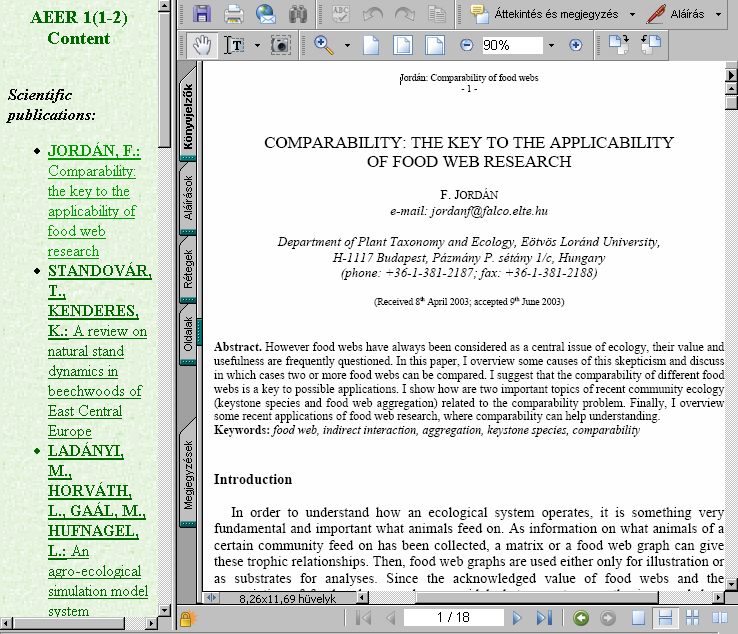Click grey next view arrow
The image size is (738, 634).
(608, 618)
